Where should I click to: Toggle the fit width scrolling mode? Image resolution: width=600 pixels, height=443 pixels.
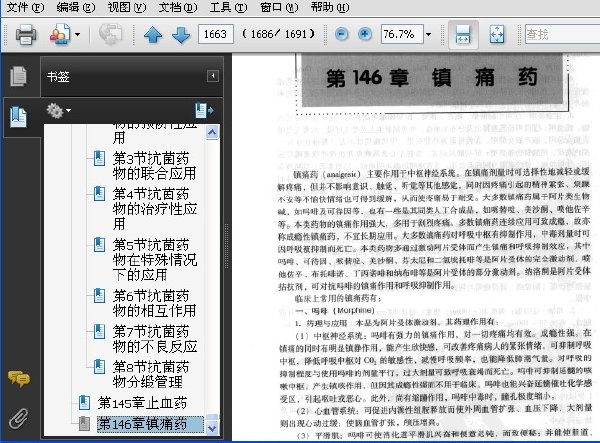coord(464,35)
